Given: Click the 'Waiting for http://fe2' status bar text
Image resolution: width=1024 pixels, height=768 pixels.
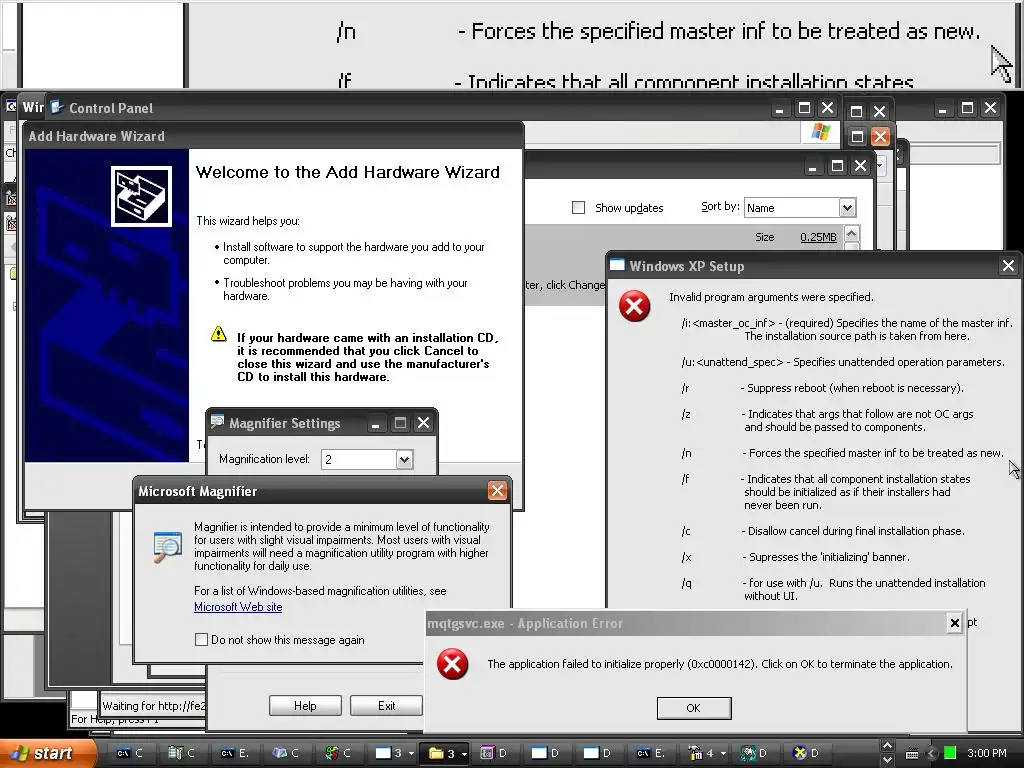Looking at the screenshot, I should click(153, 705).
